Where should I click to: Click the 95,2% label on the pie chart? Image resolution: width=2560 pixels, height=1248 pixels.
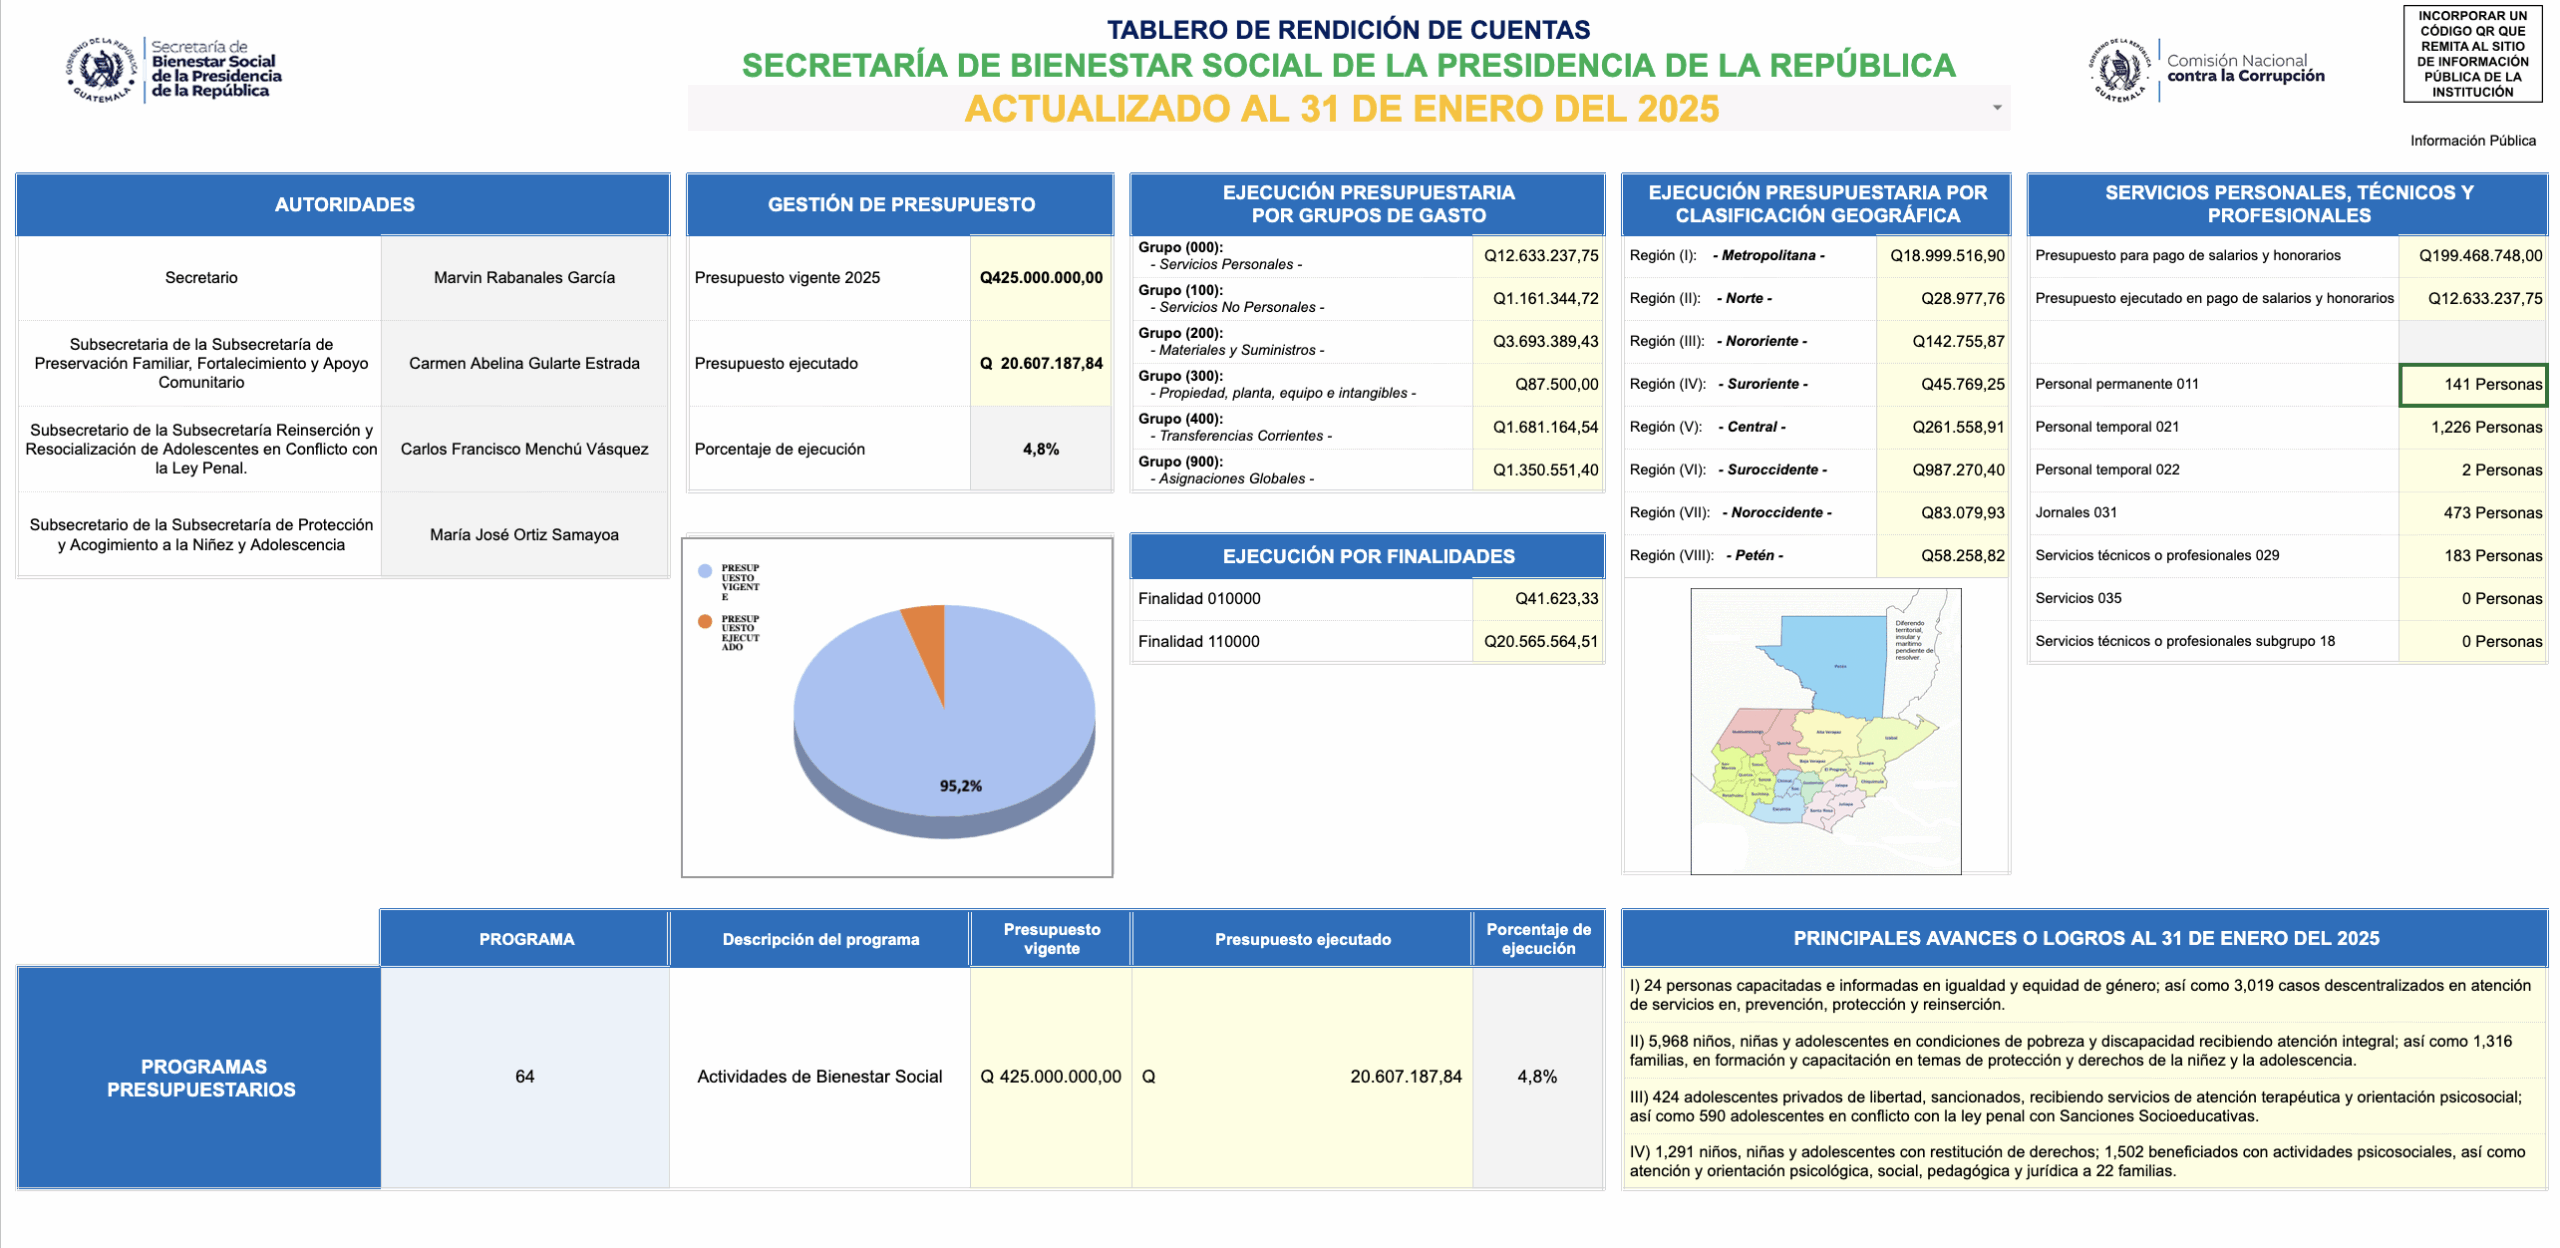(960, 786)
